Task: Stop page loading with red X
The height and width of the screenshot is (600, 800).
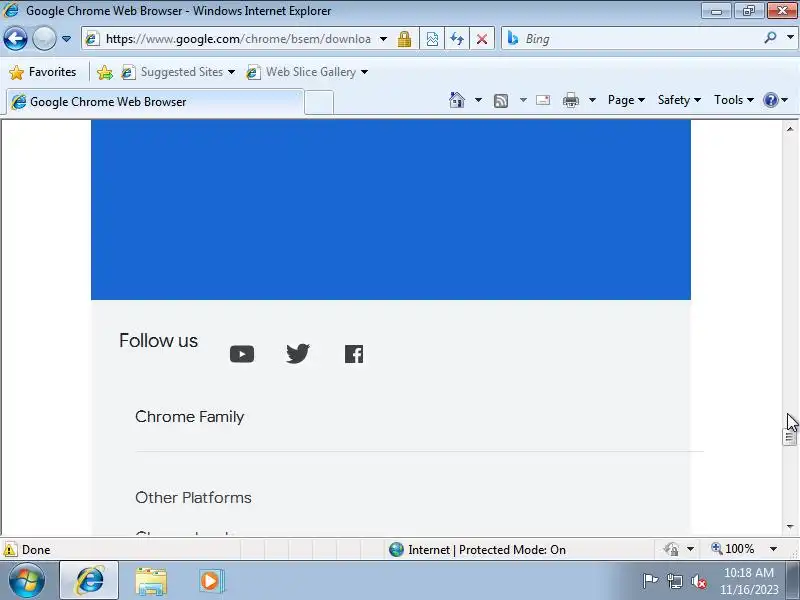Action: pyautogui.click(x=482, y=39)
